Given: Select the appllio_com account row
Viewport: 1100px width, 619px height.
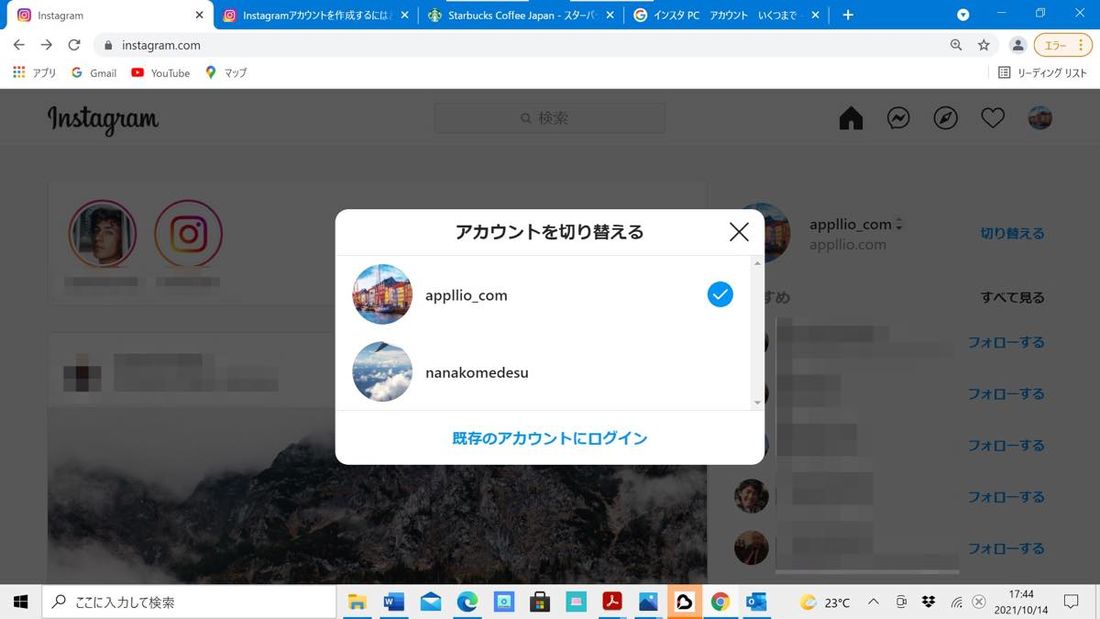Looking at the screenshot, I should (543, 295).
